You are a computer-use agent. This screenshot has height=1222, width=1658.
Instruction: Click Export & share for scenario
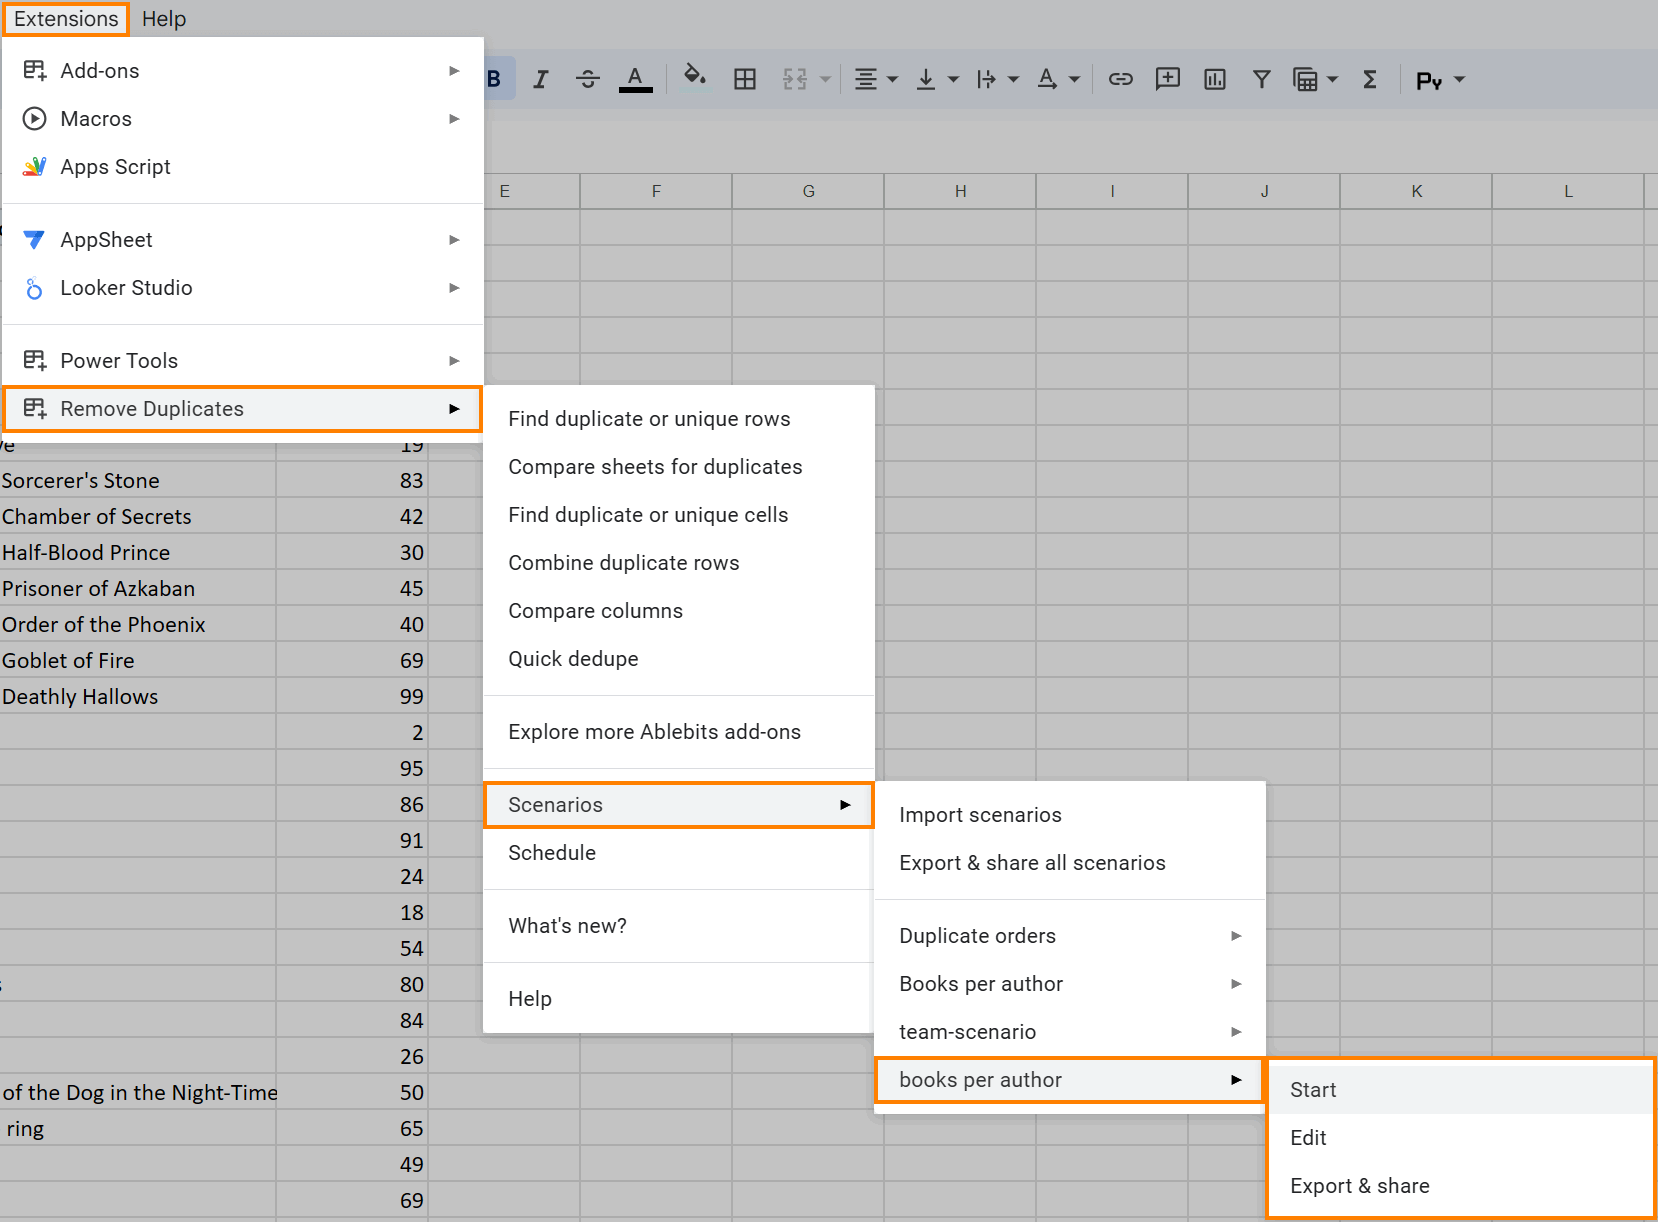click(x=1461, y=1186)
